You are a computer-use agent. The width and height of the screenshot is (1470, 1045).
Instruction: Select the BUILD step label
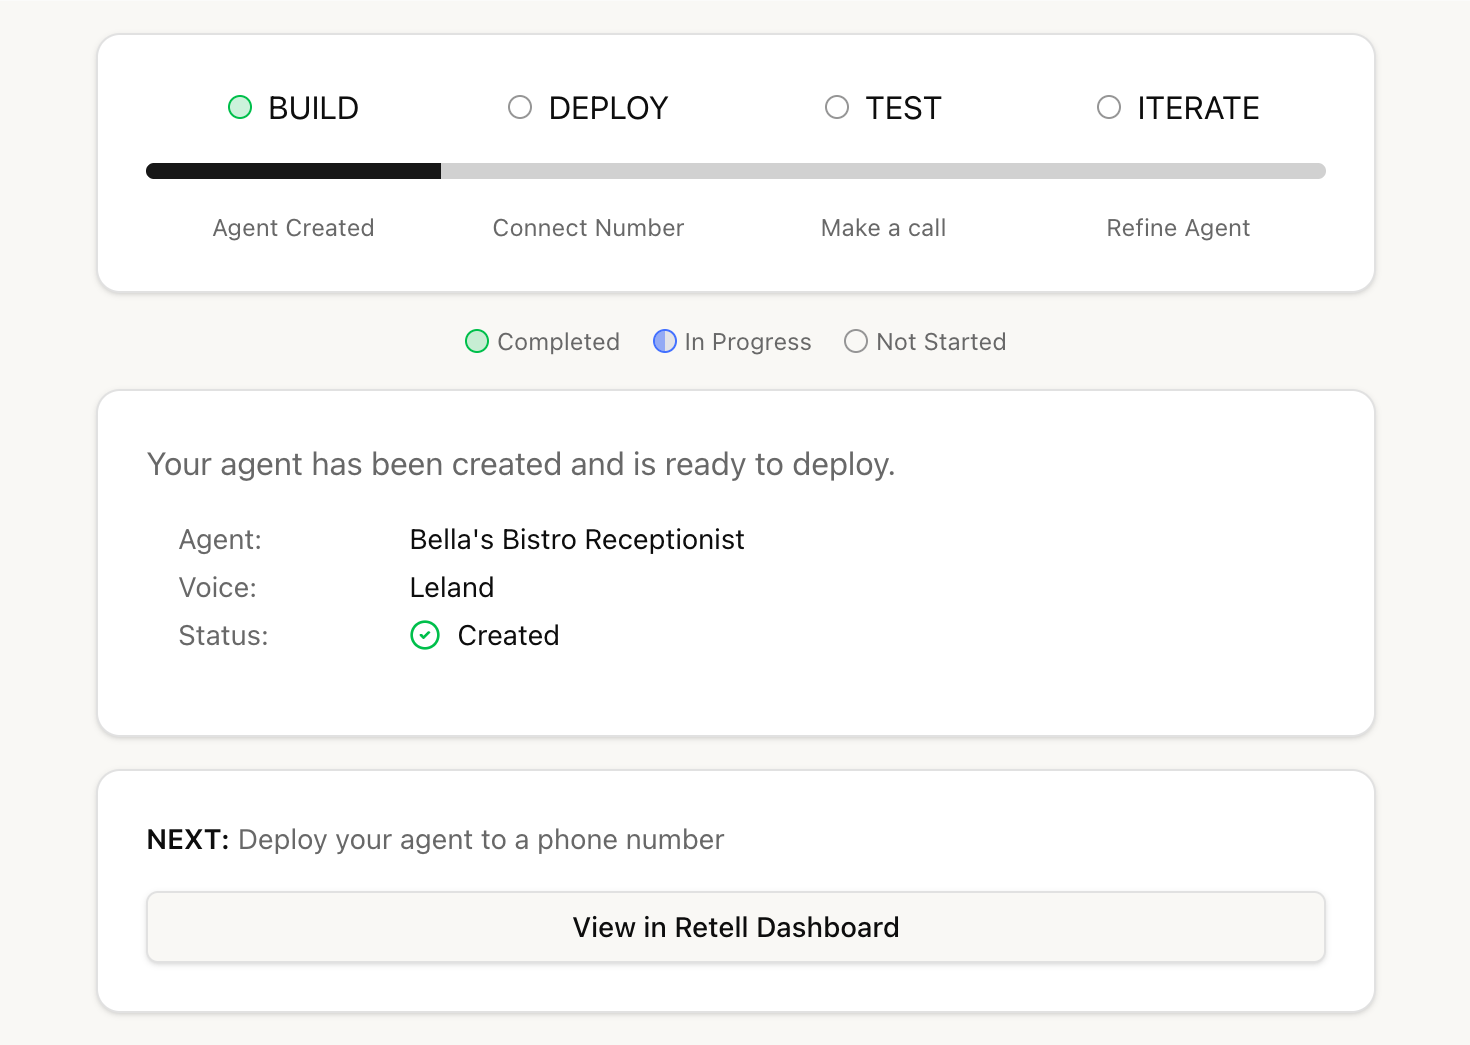[x=313, y=108]
